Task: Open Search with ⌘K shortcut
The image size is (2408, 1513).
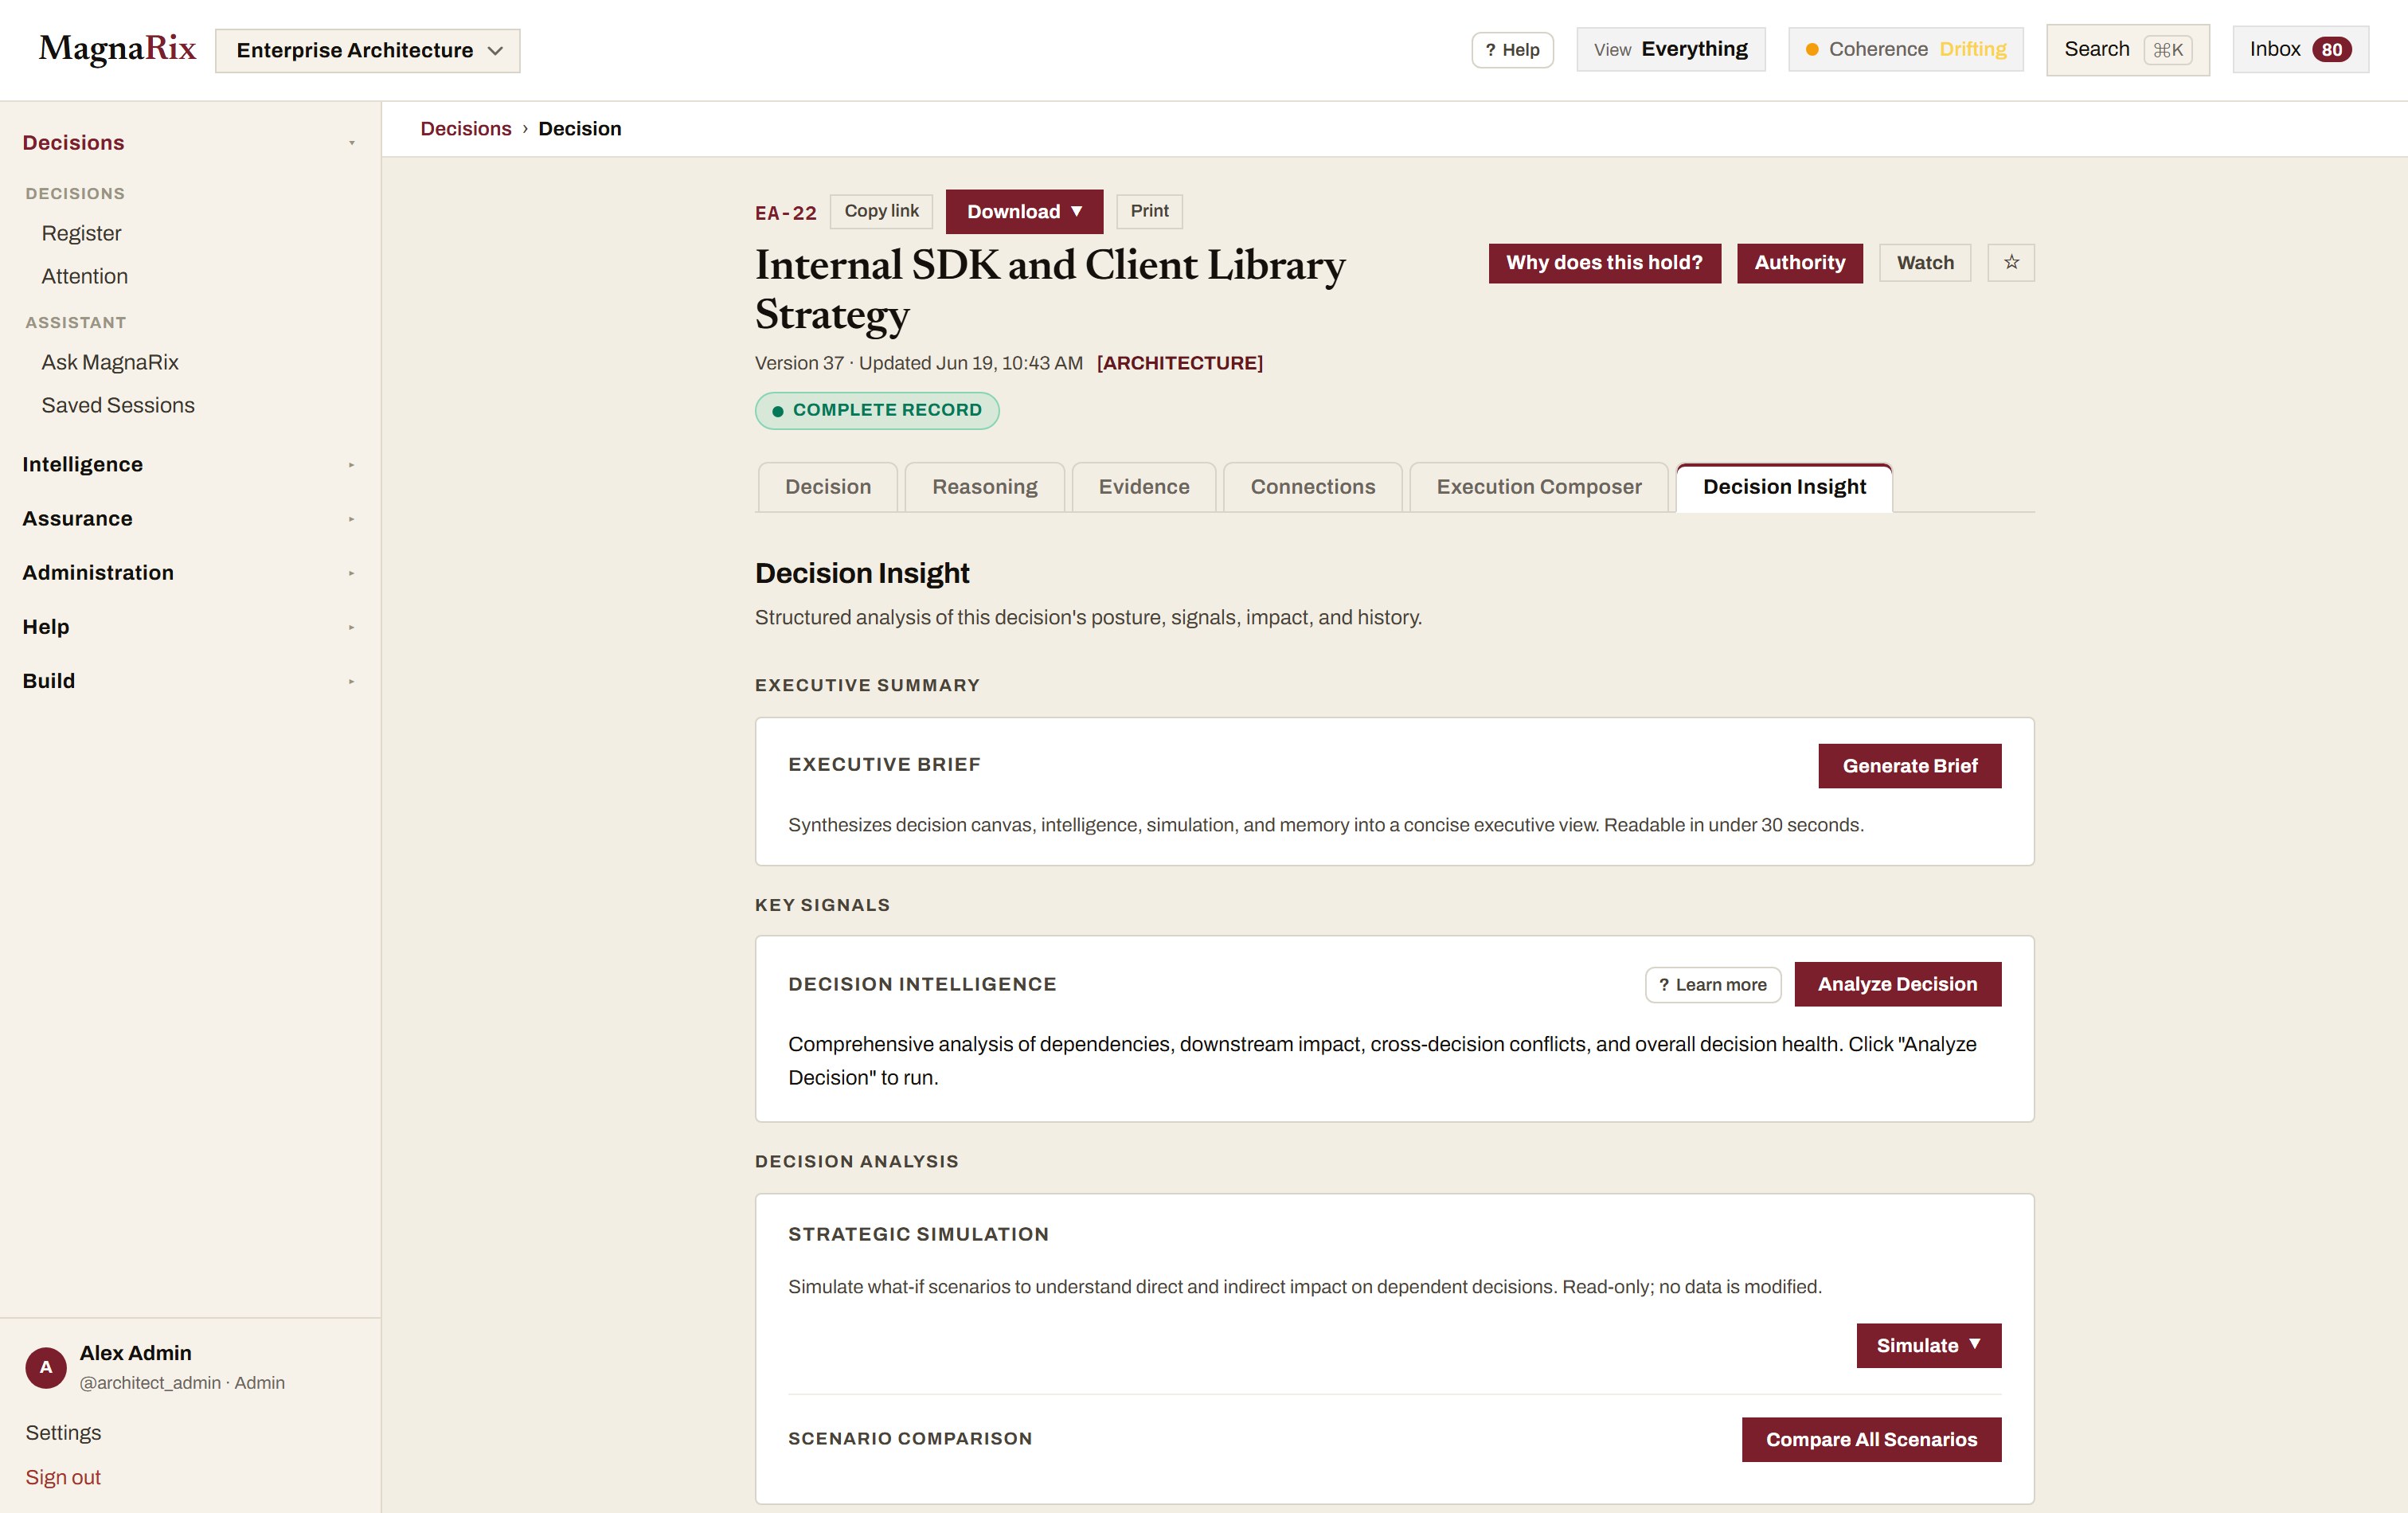Action: [2127, 49]
